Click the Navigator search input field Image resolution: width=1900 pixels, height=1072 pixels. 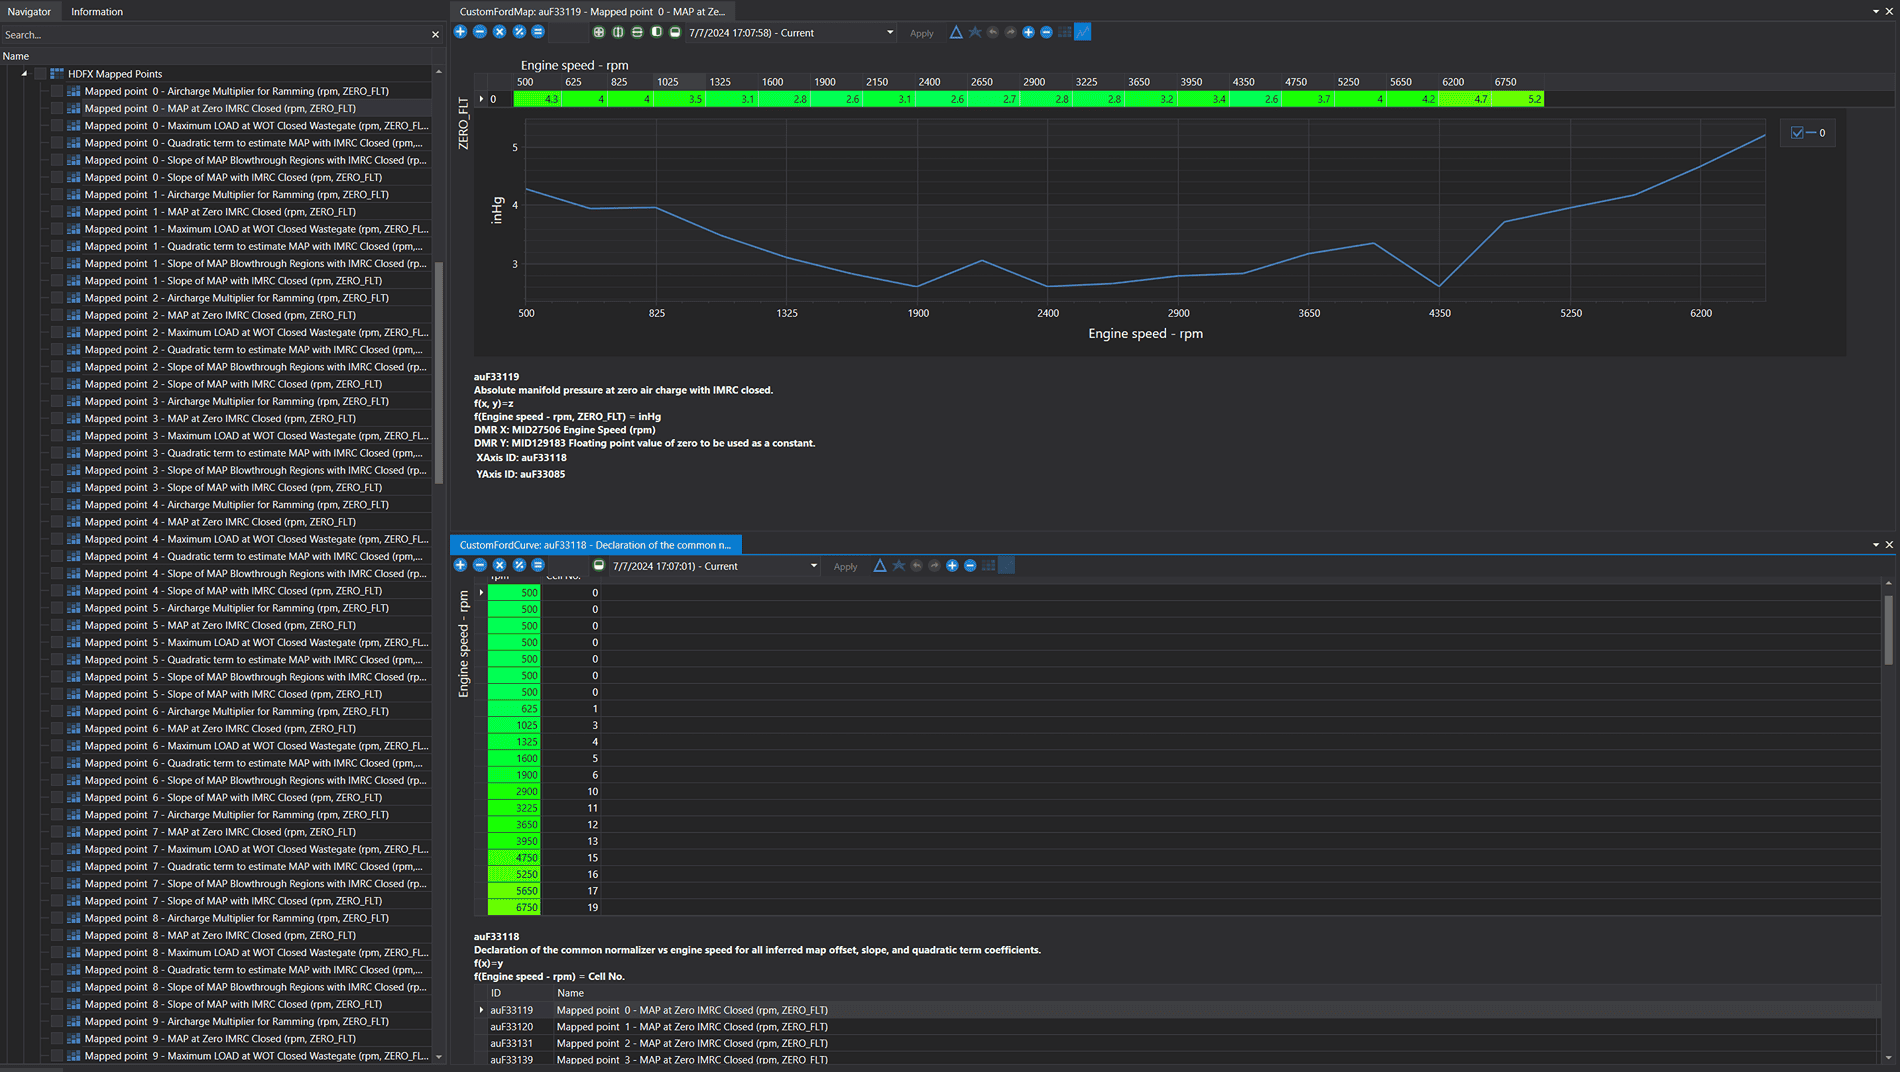[x=215, y=35]
